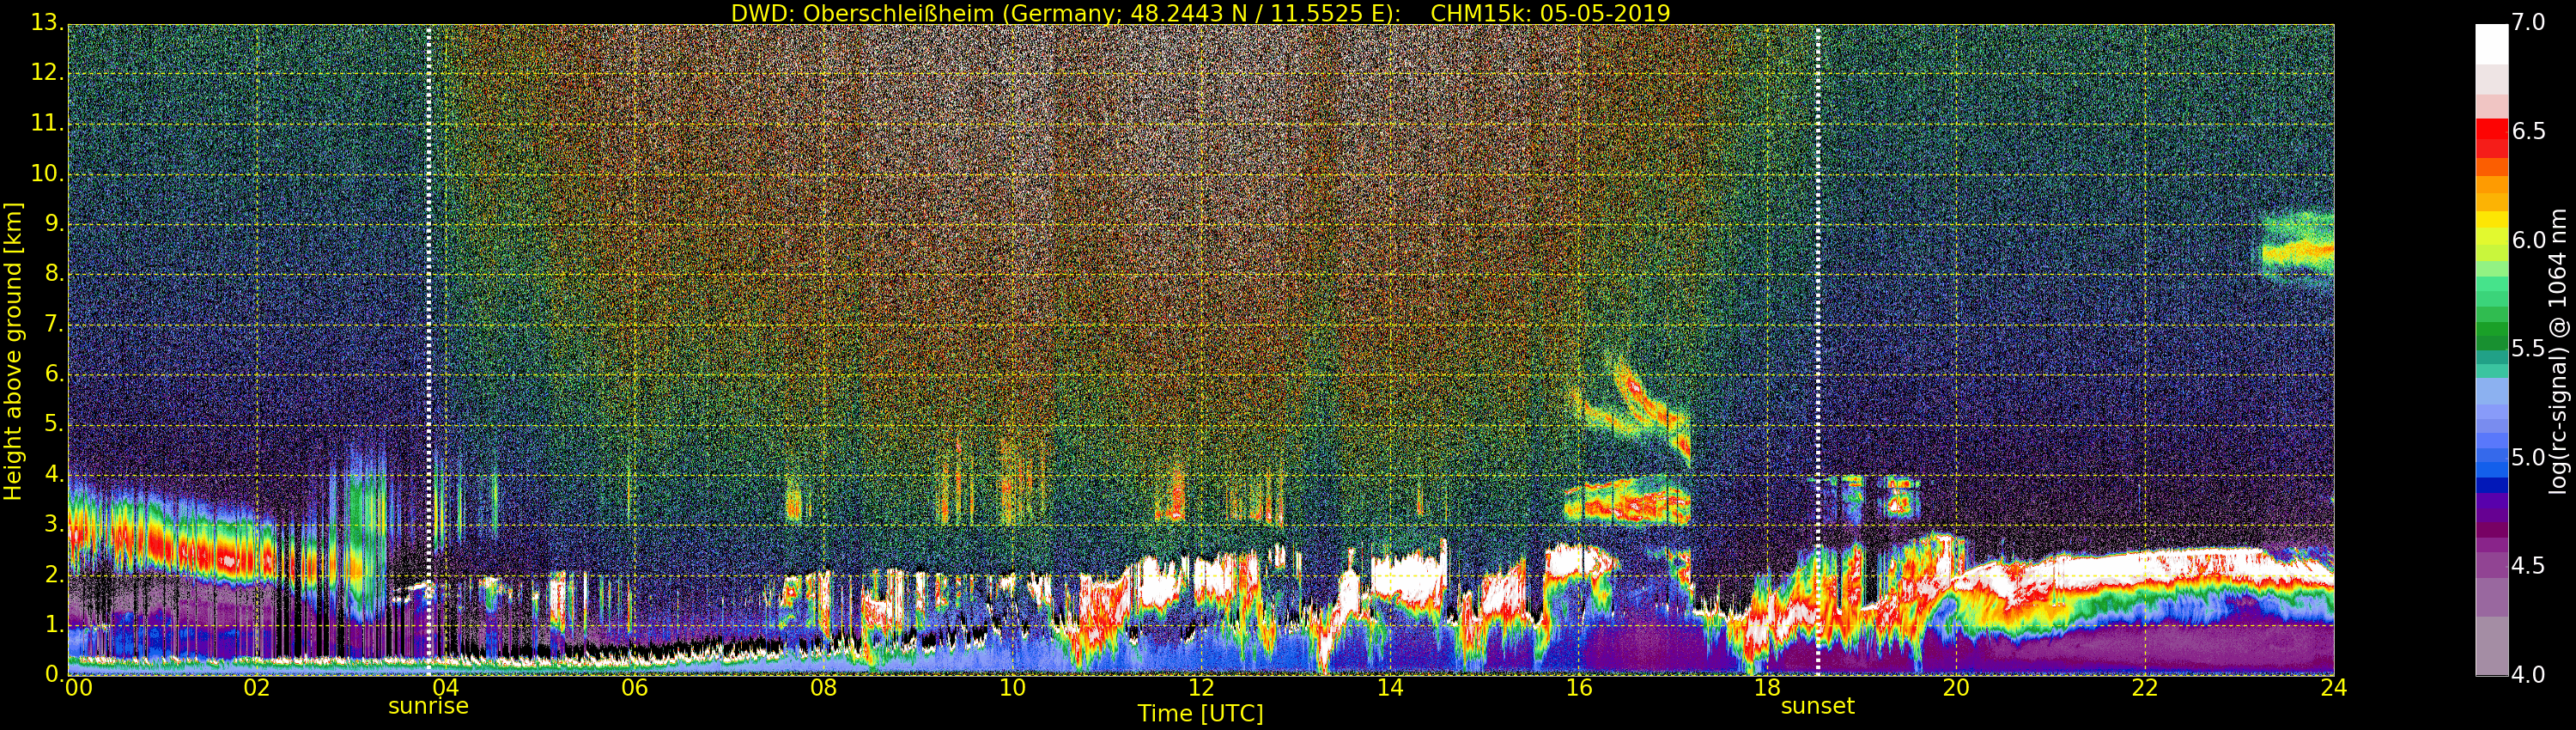This screenshot has width=2576, height=730.
Task: Click the white dotted sunrise marker line
Action: click(428, 350)
